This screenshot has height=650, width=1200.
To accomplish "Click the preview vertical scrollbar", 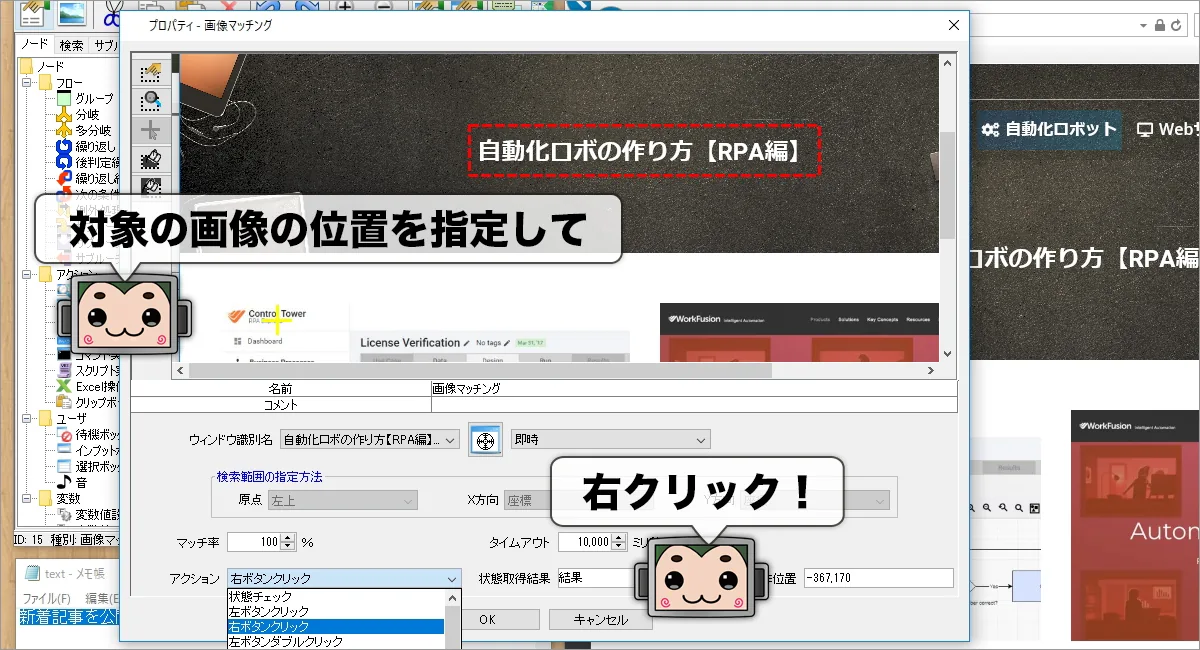I will click(x=947, y=186).
